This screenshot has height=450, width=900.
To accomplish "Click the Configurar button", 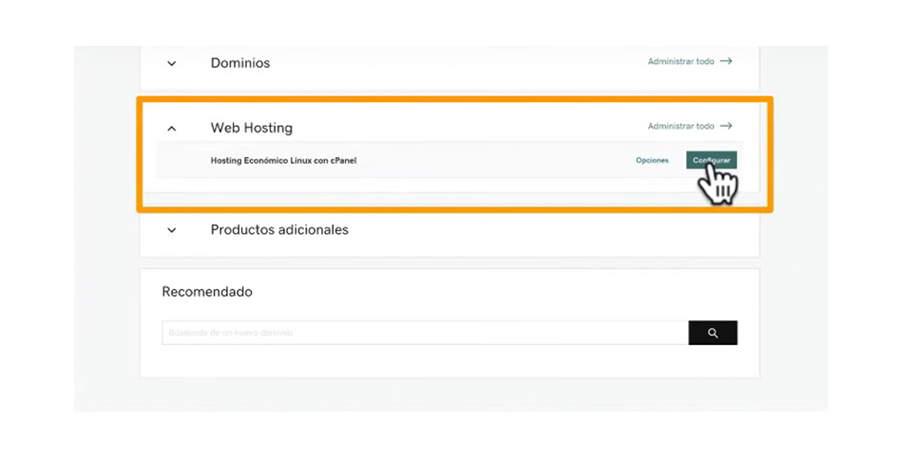I will point(712,160).
